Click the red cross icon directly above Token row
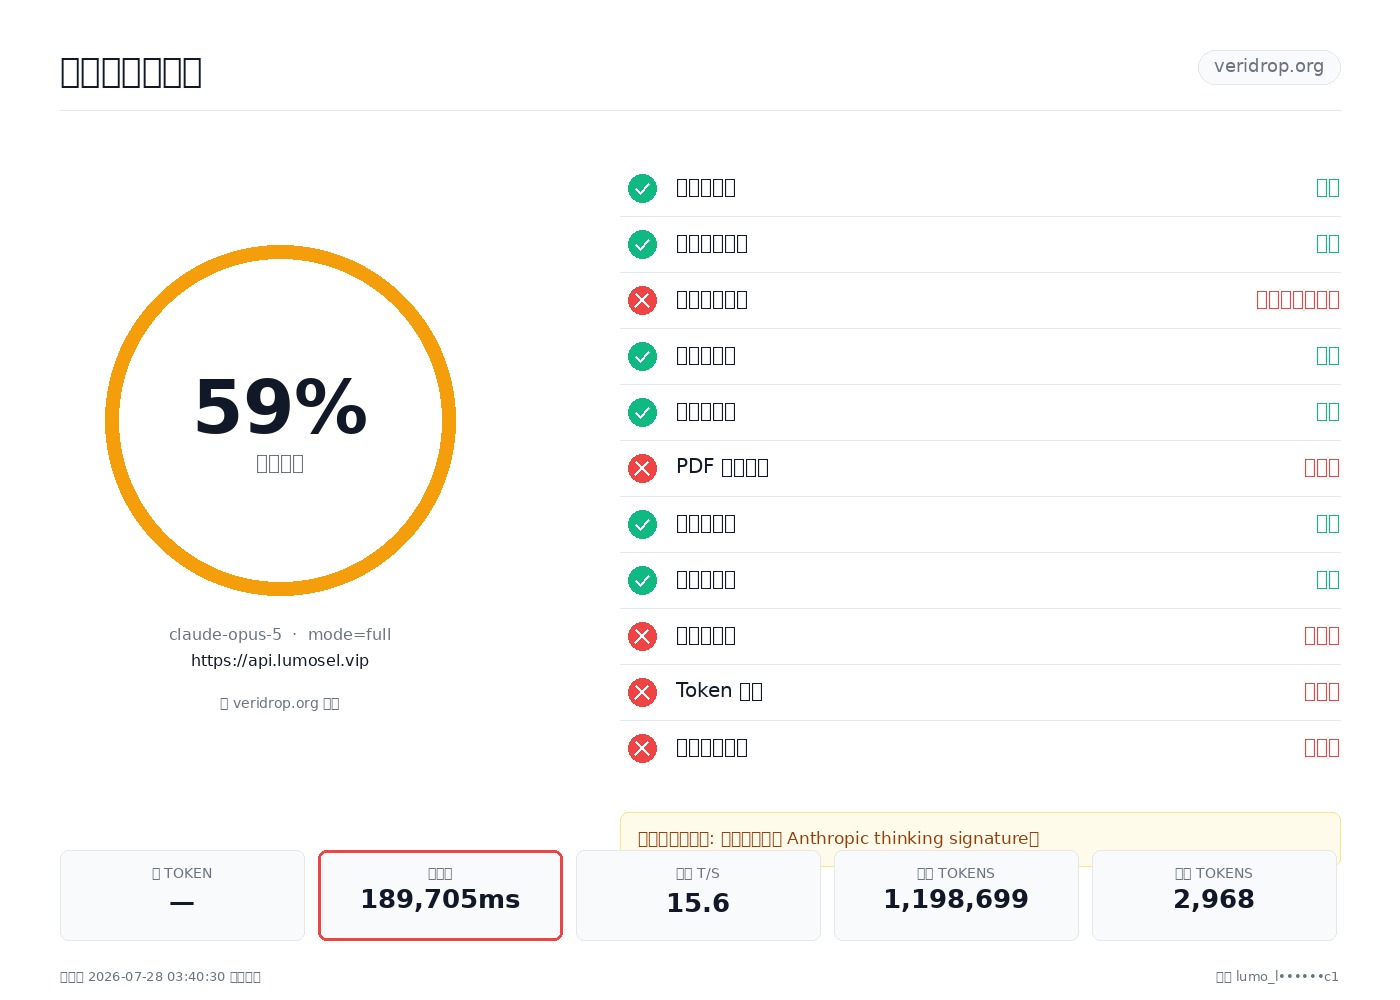This screenshot has height=1000, width=1400. tap(642, 636)
